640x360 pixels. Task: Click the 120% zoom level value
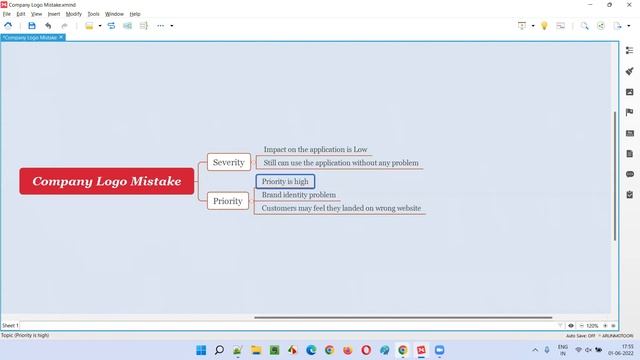pyautogui.click(x=592, y=326)
